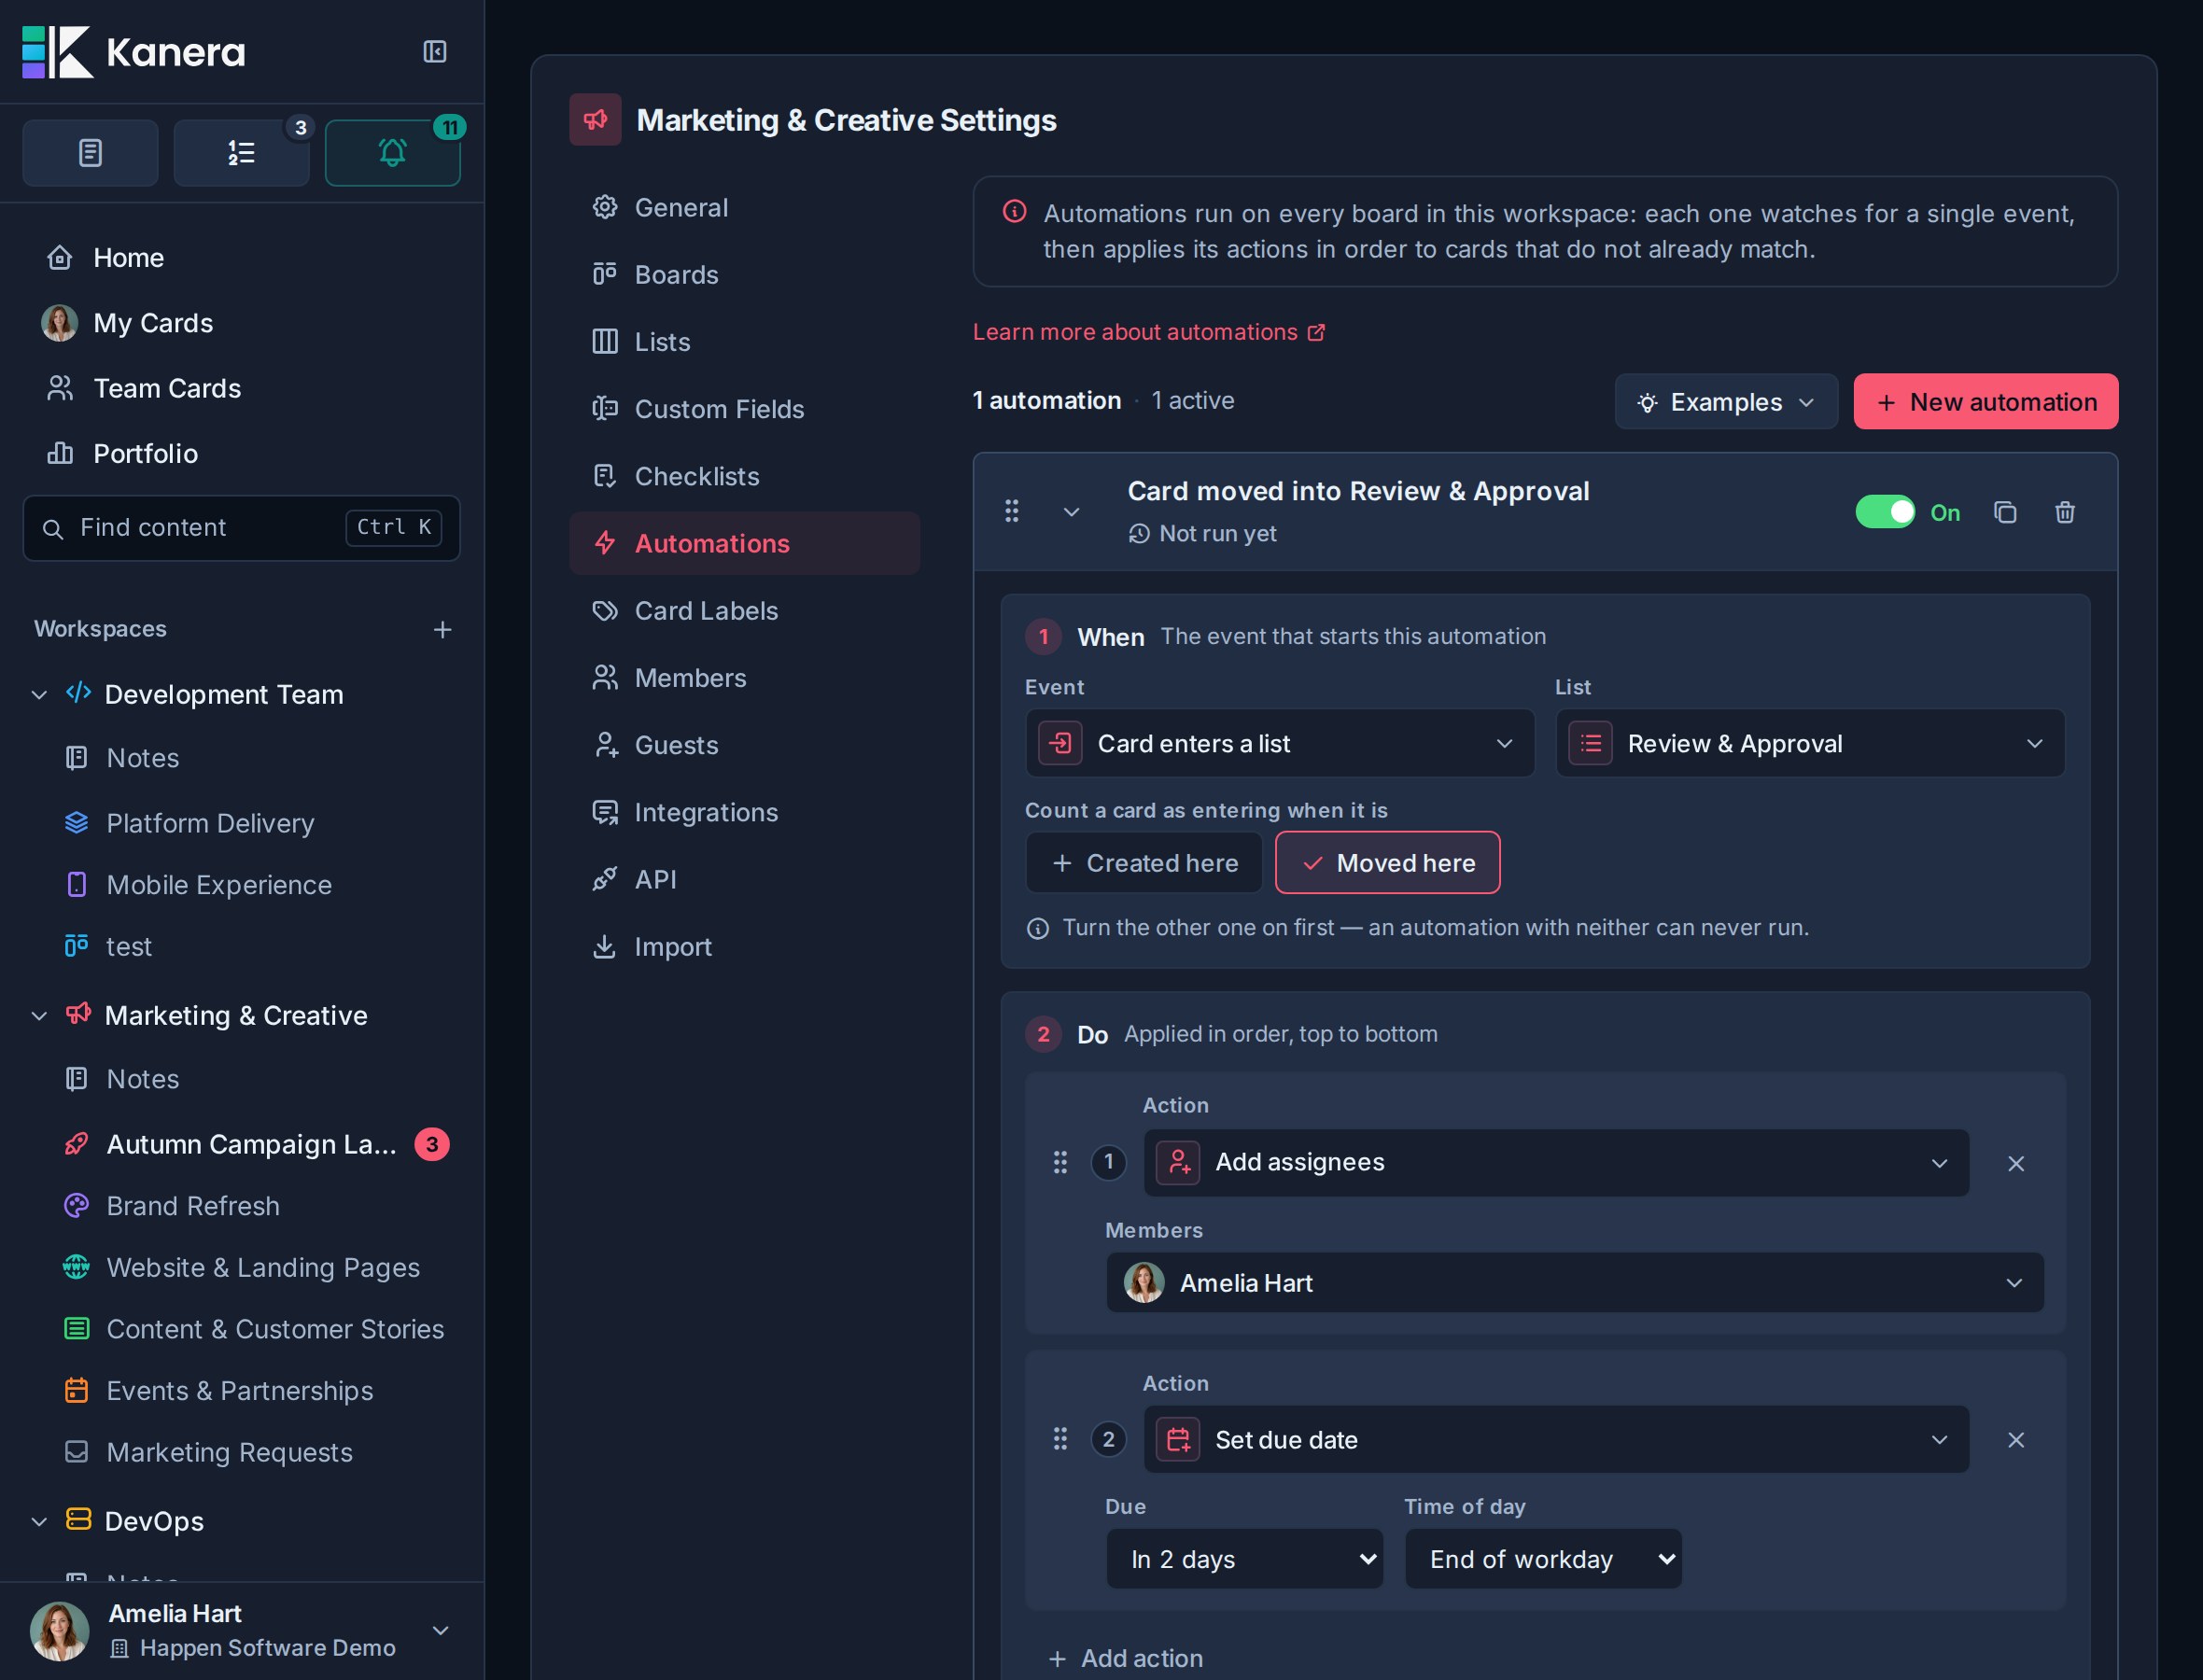Create a New automation
This screenshot has width=2203, height=1680.
(1985, 402)
